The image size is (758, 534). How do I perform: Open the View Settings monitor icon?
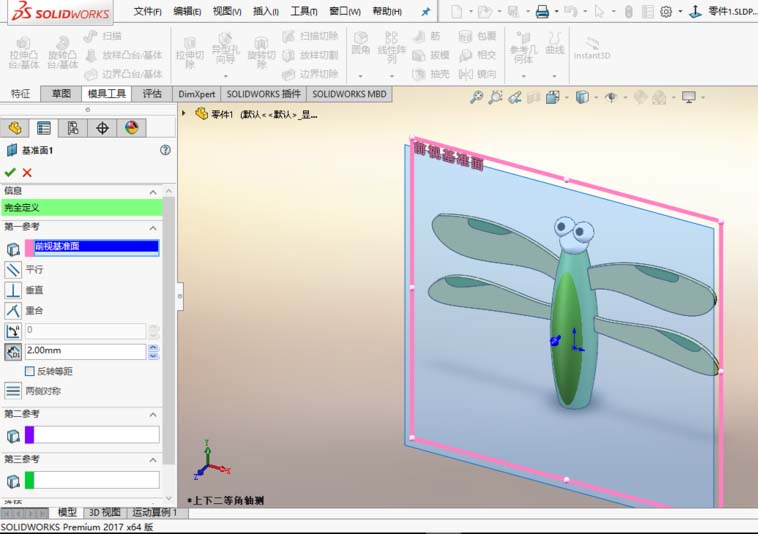click(688, 97)
